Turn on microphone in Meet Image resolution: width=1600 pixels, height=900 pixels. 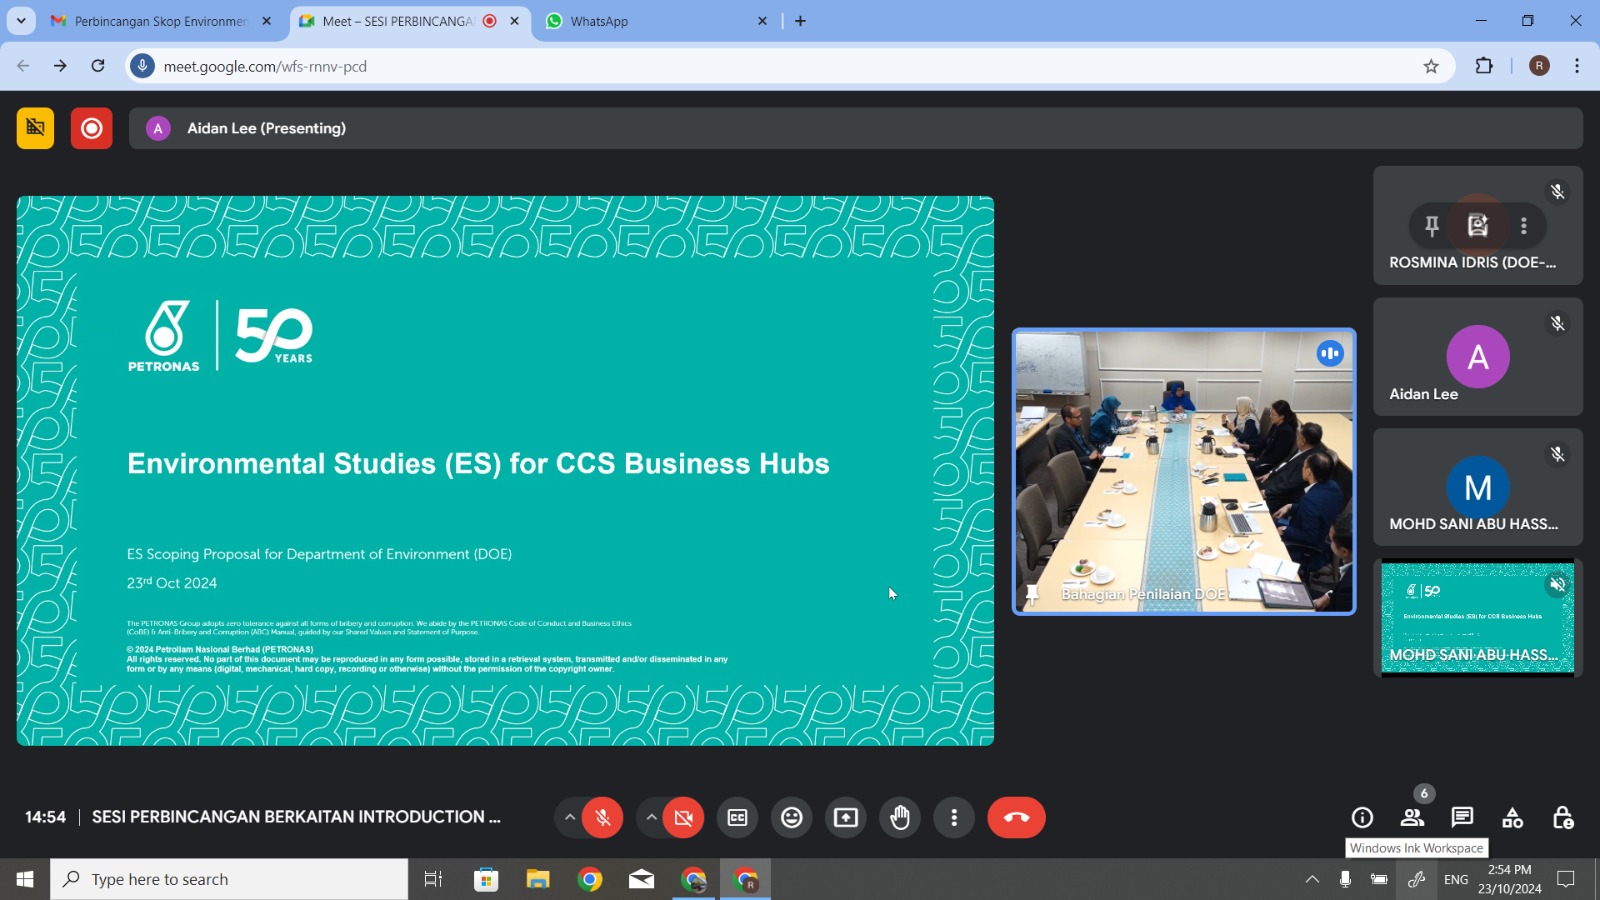coord(603,818)
